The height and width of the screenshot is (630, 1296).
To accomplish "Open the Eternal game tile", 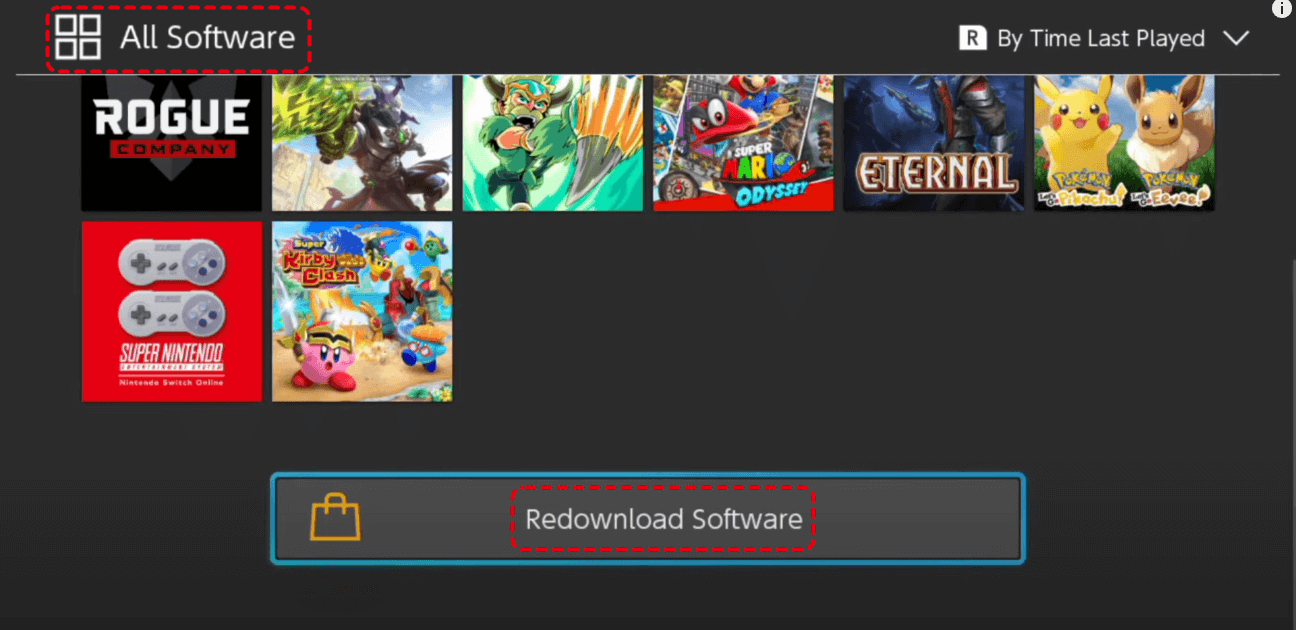I will [934, 142].
